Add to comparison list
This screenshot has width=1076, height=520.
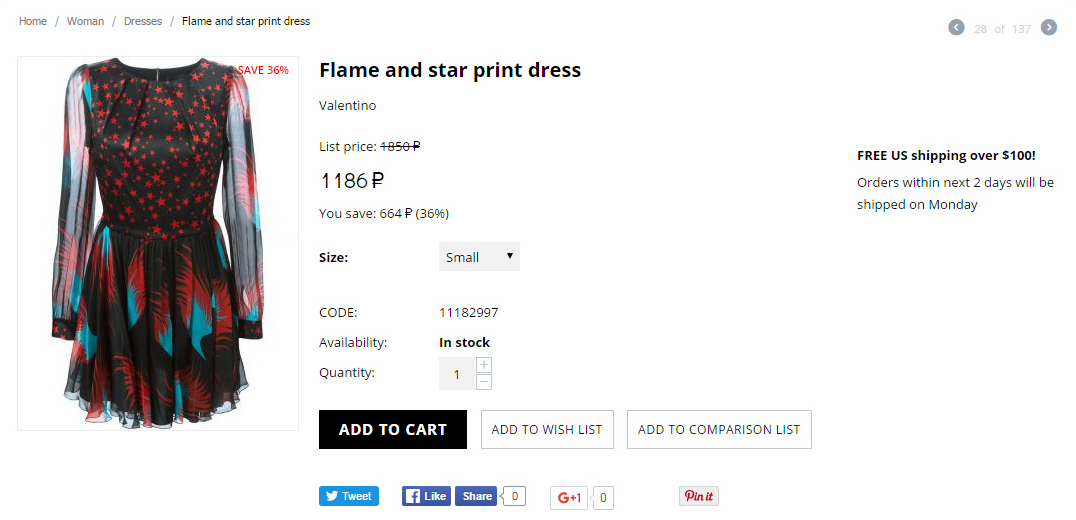coord(719,429)
